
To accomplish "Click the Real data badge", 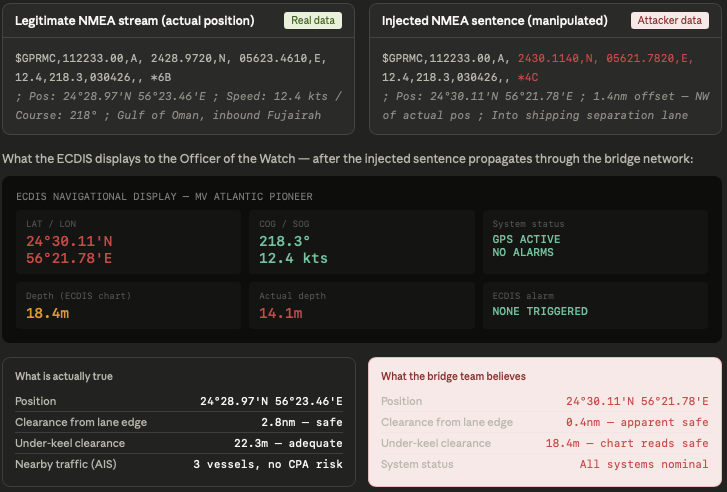I will (313, 20).
